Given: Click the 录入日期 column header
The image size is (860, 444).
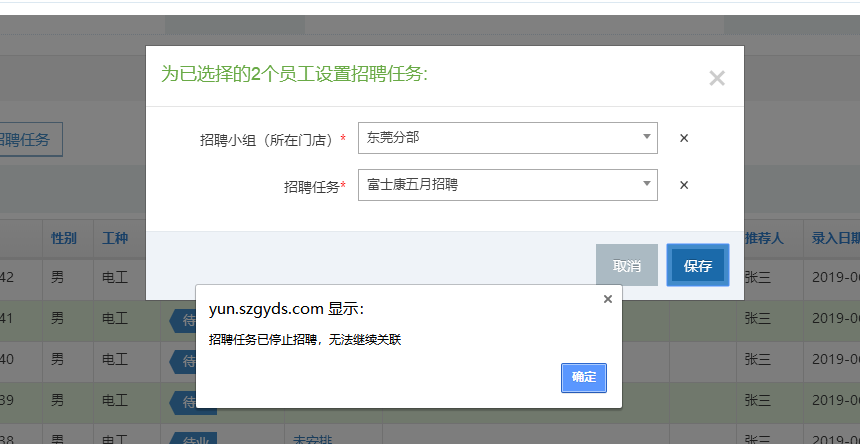Looking at the screenshot, I should pyautogui.click(x=835, y=239).
